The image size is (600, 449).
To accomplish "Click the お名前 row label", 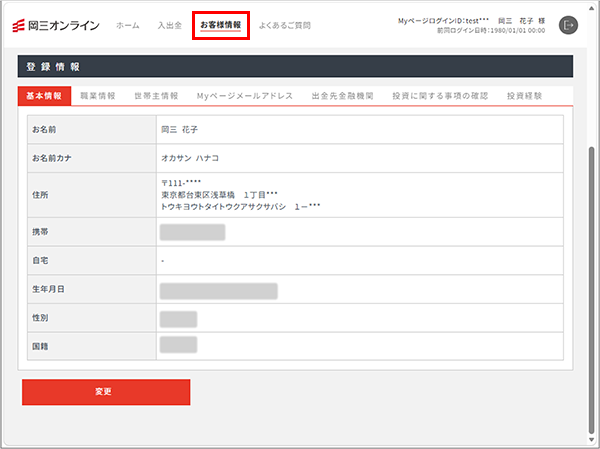I will pos(44,130).
